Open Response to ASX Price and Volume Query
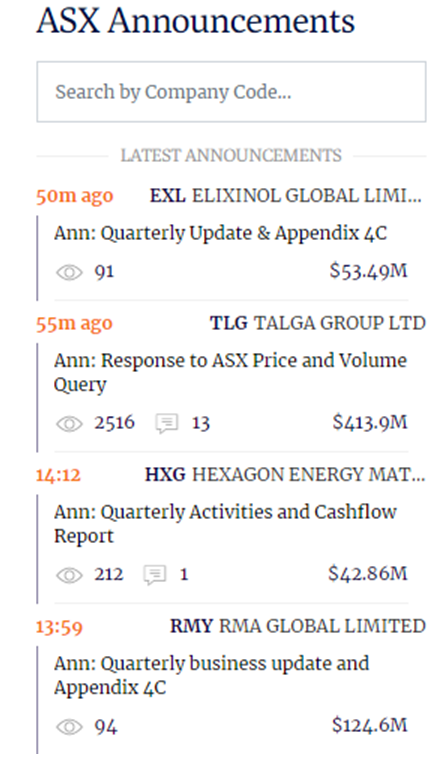The width and height of the screenshot is (435, 766). coord(230,372)
